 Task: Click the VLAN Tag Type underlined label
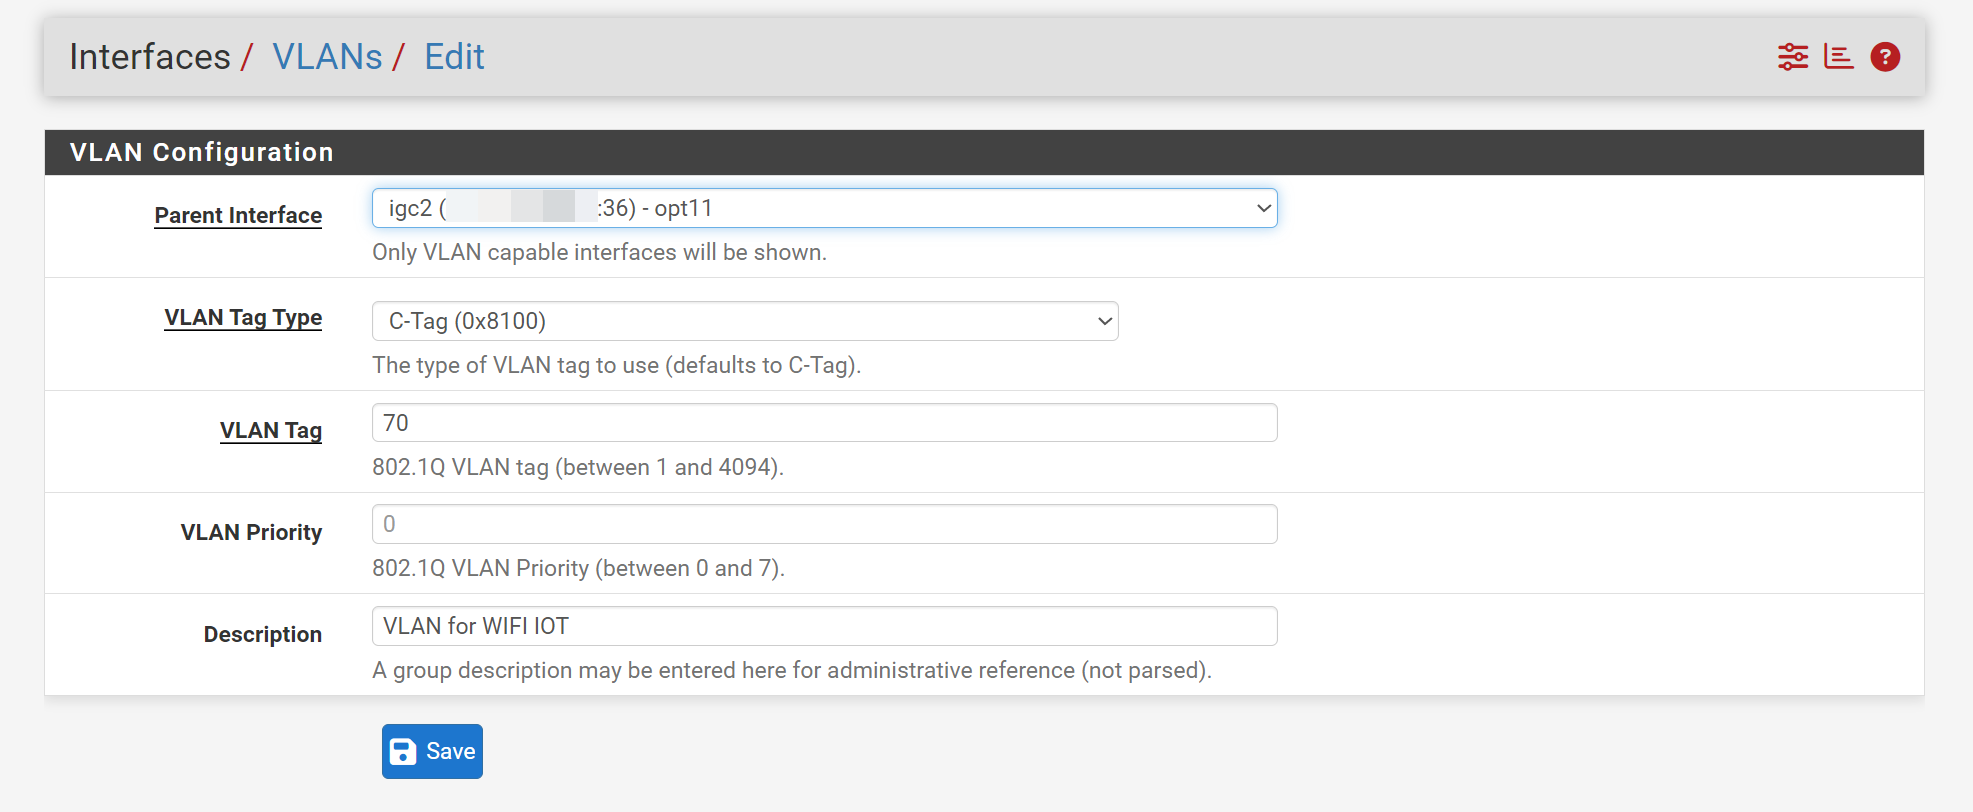(243, 317)
